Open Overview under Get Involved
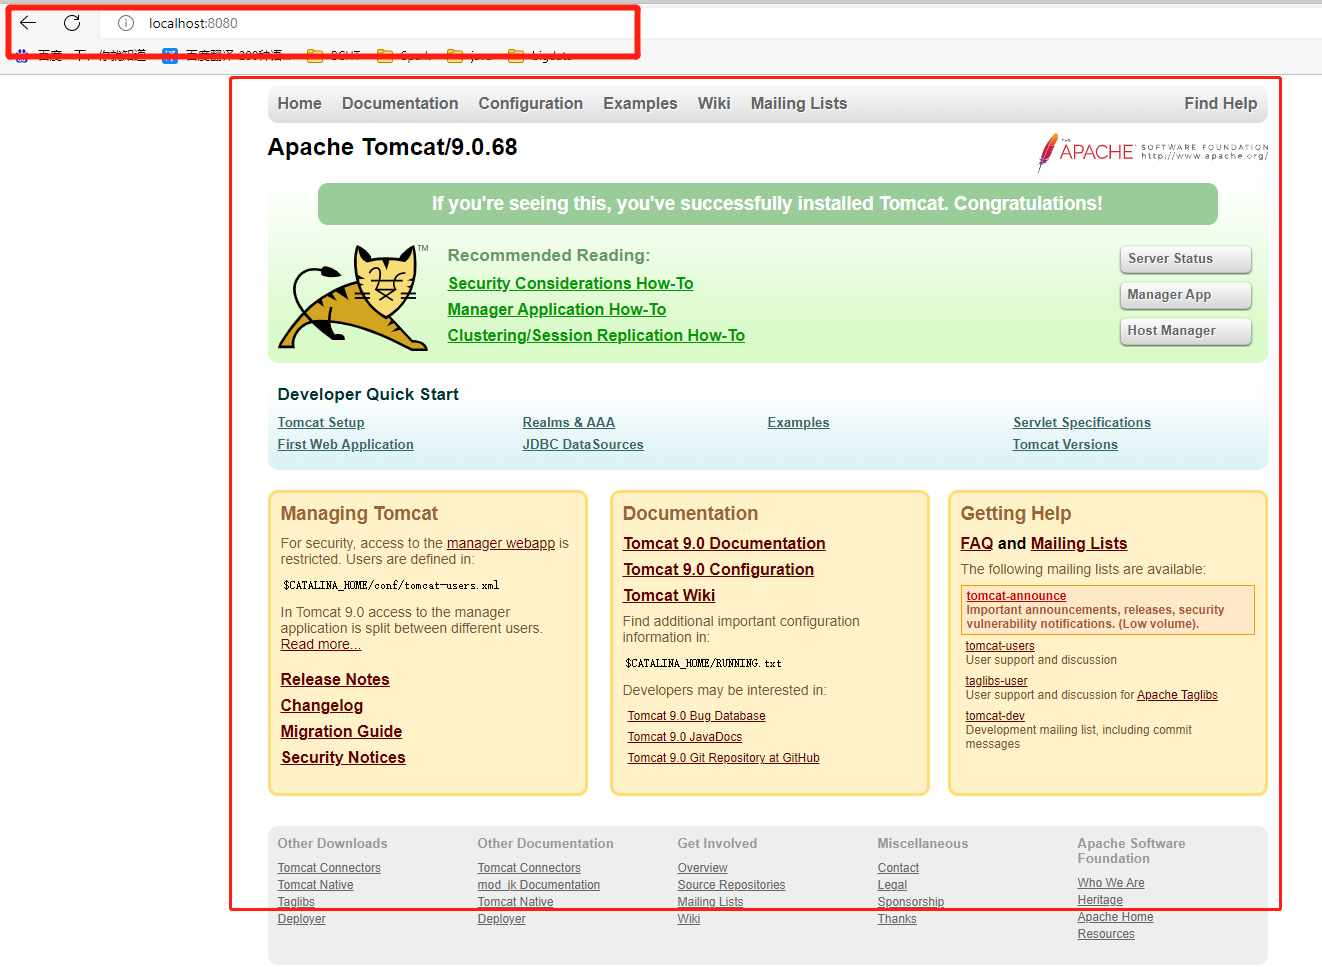This screenshot has height=967, width=1322. 703,868
